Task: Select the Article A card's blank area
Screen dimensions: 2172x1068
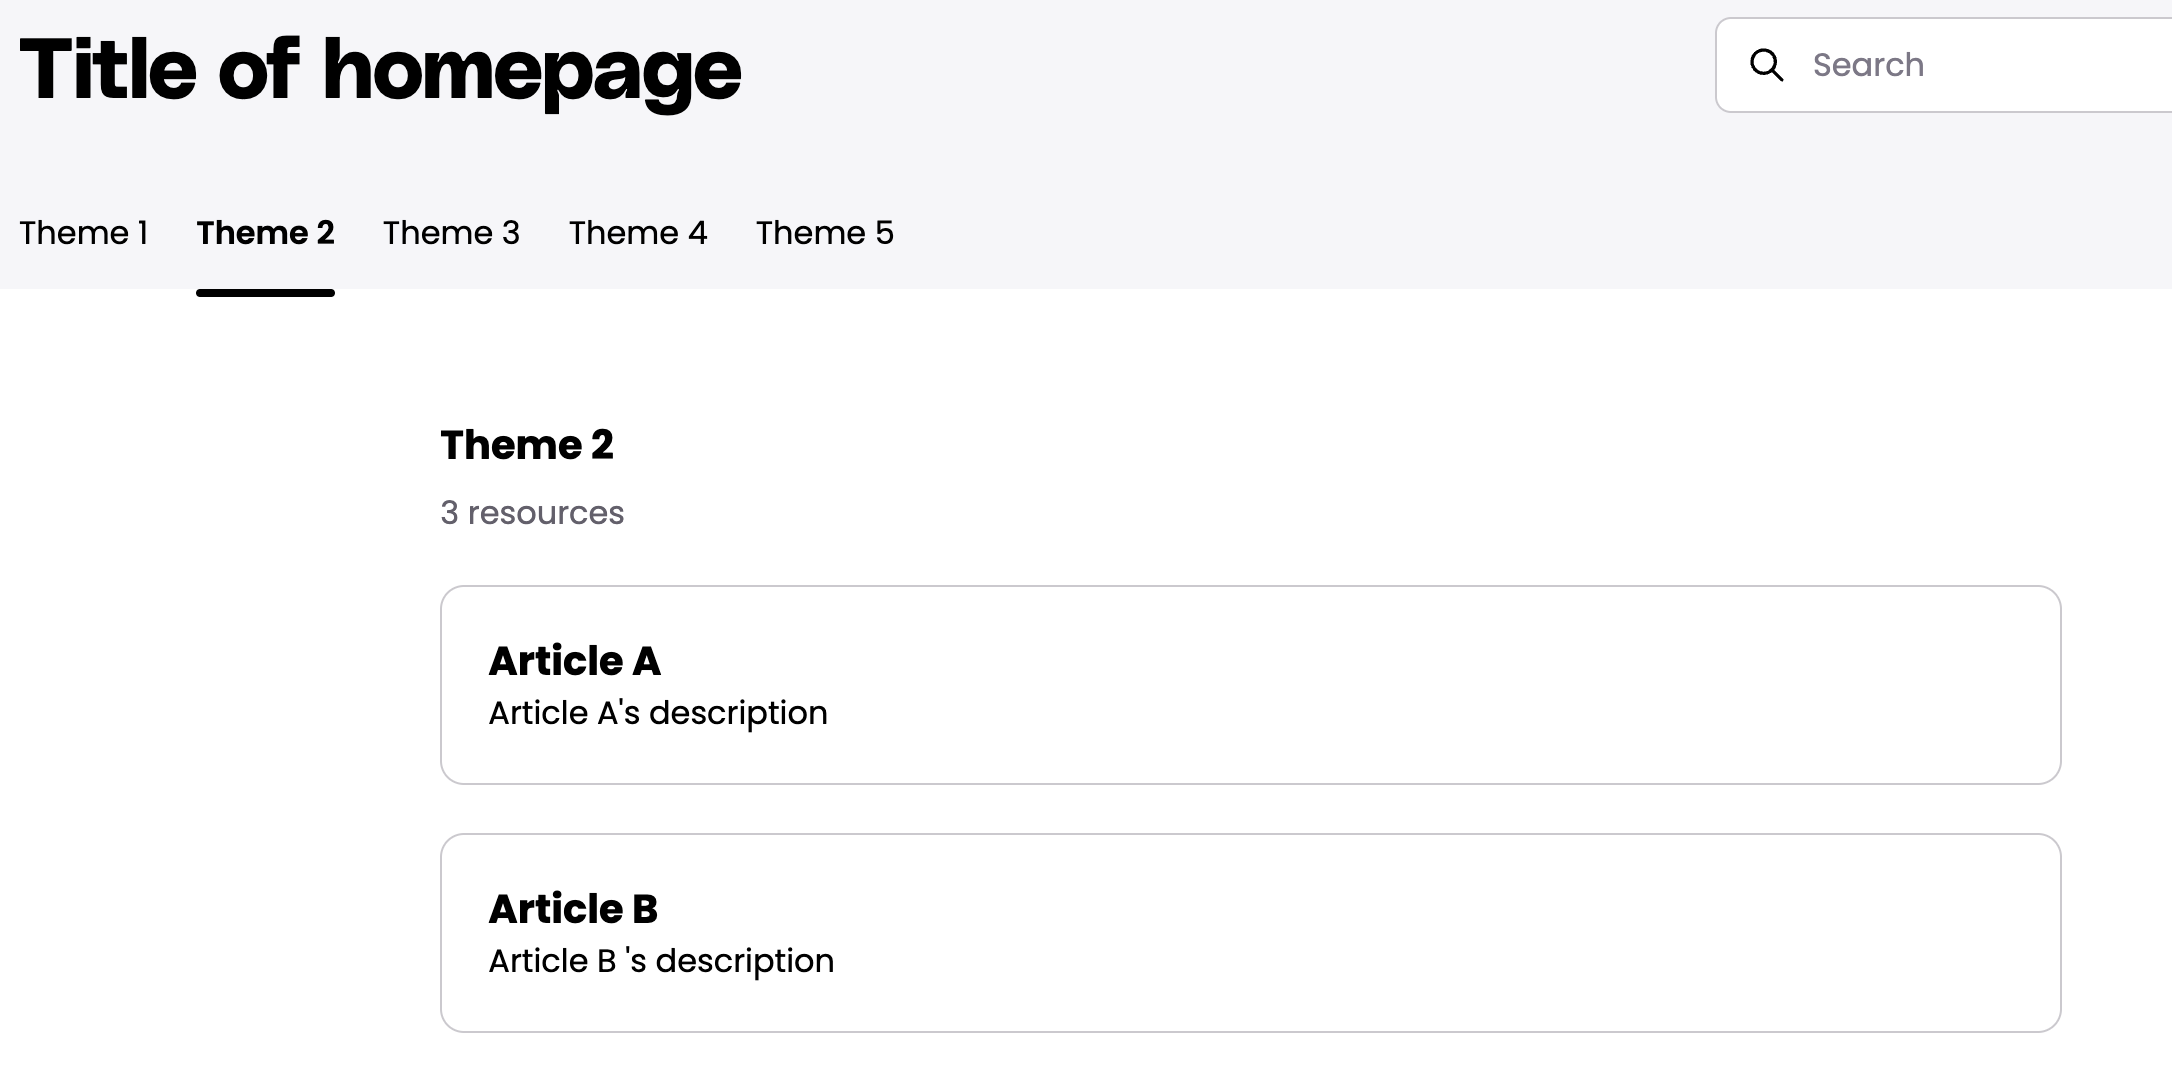Action: [x=1450, y=685]
